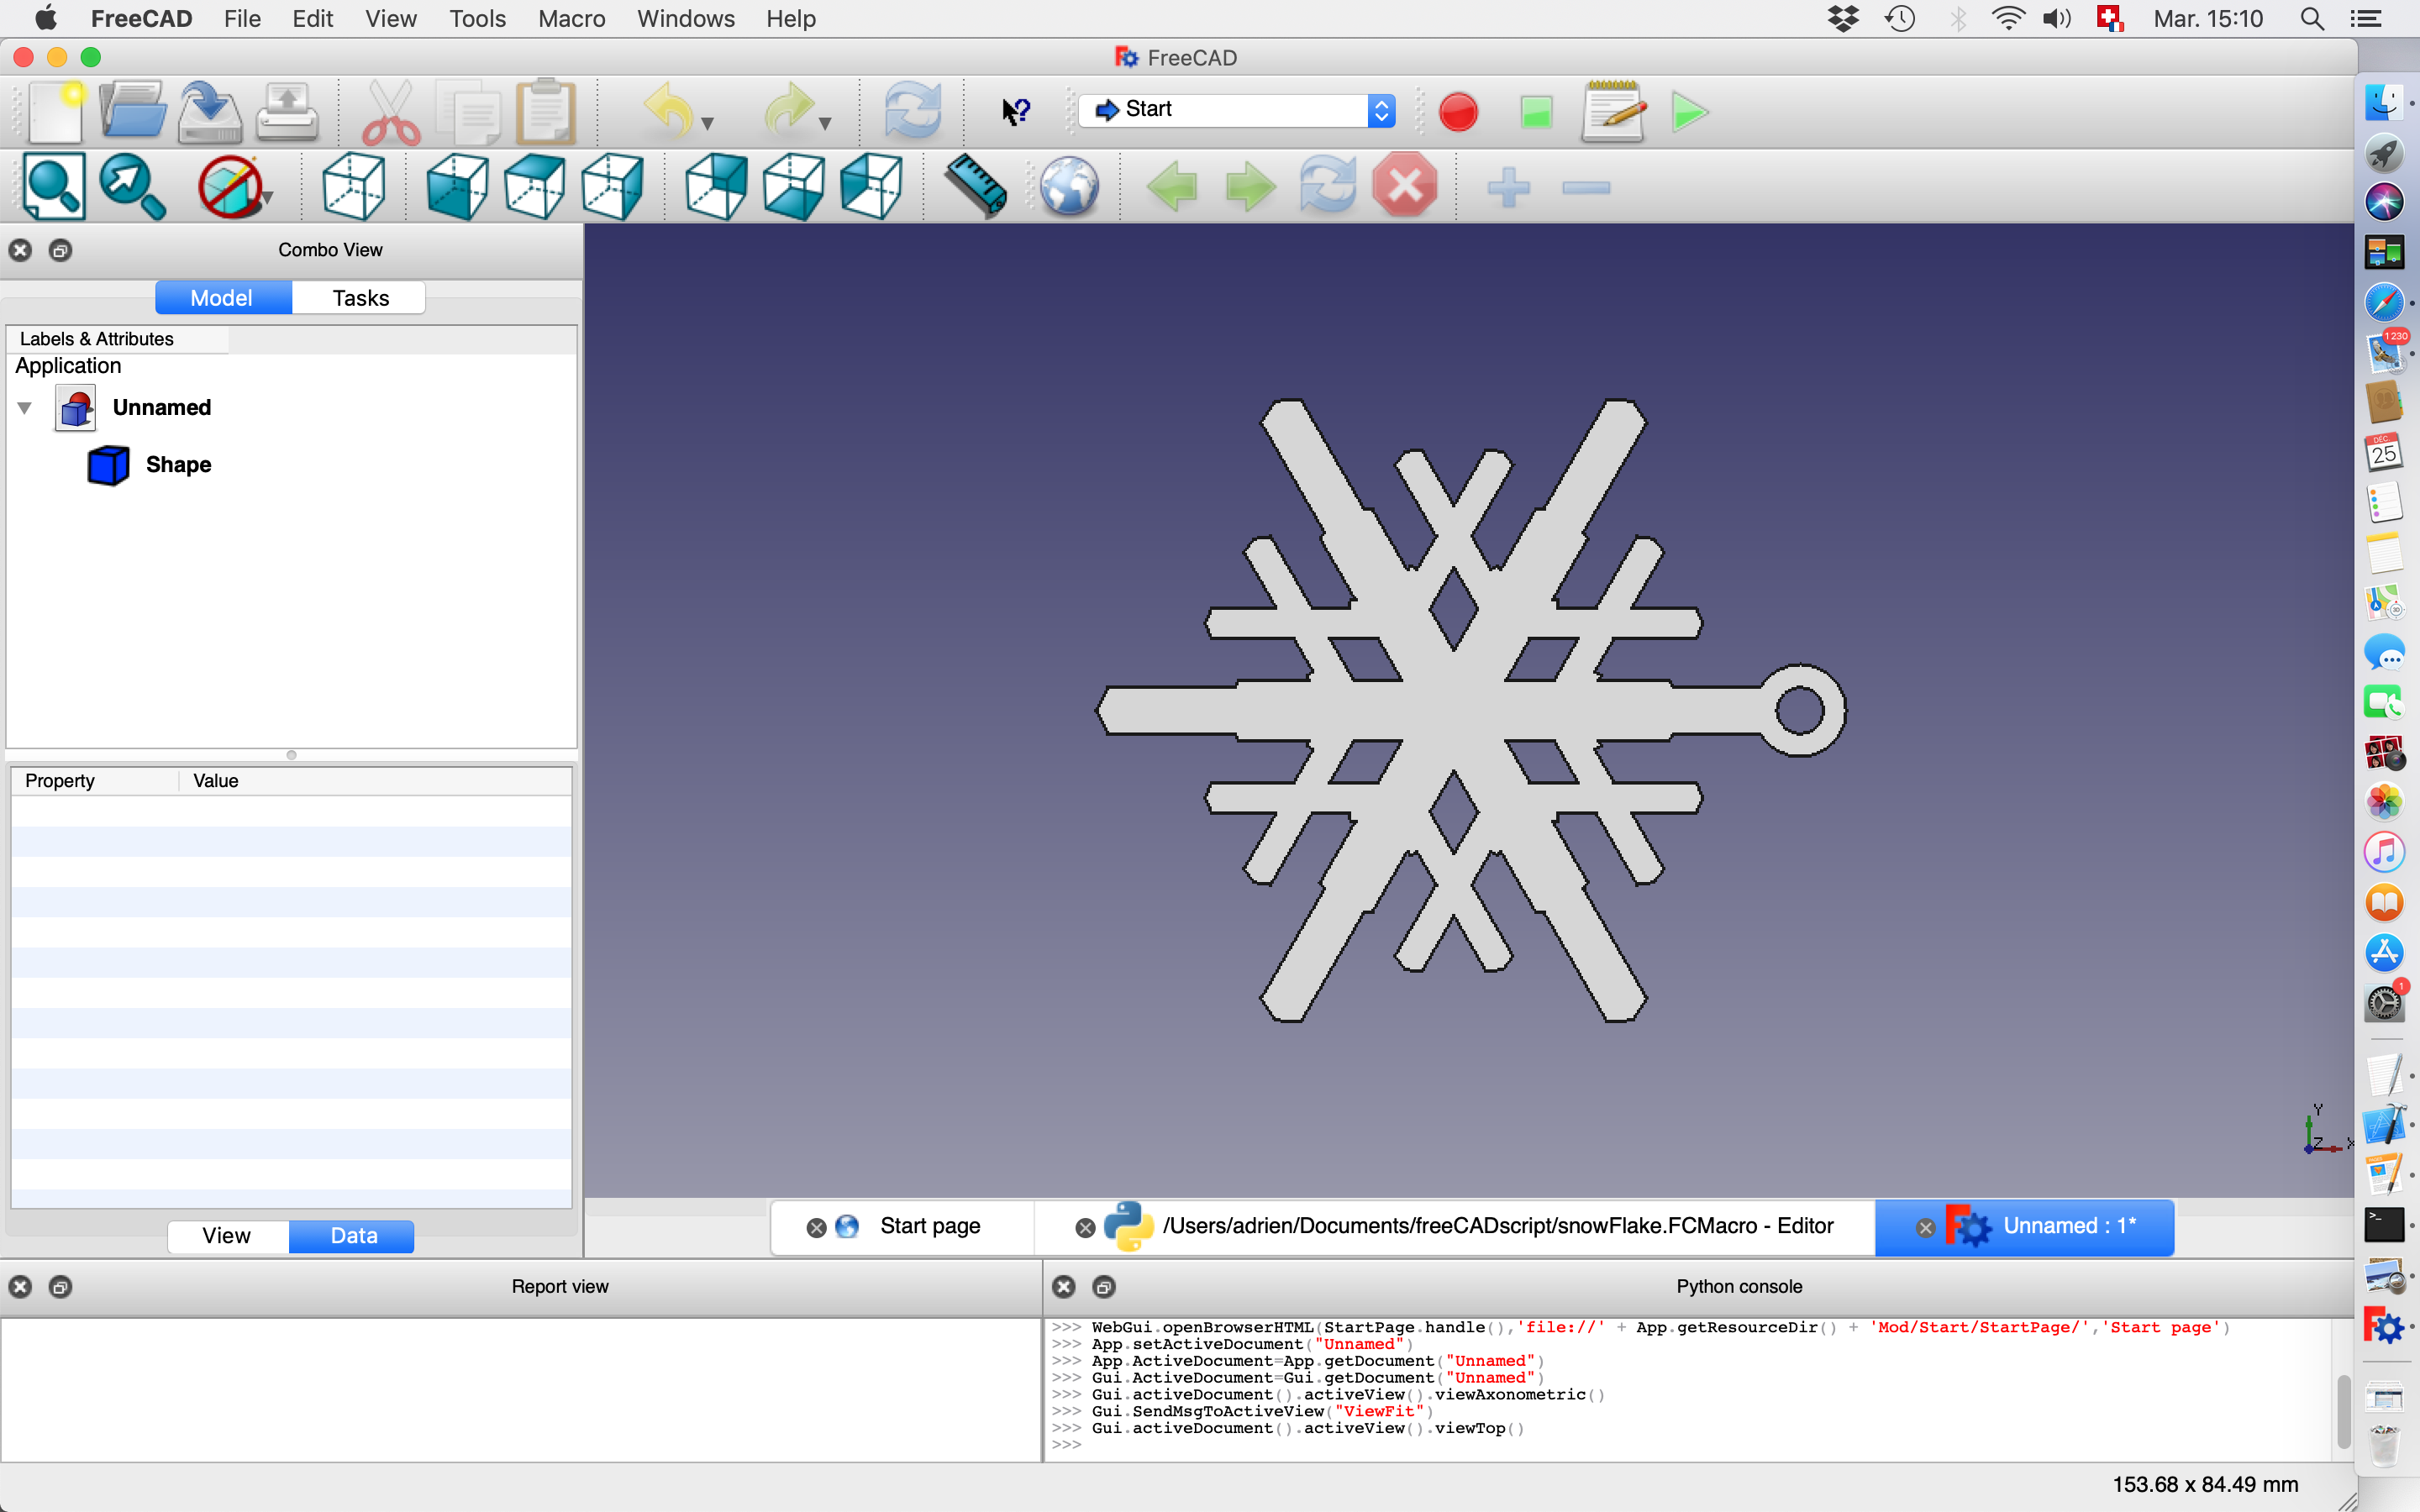Switch to the Start page tab
Image resolution: width=2420 pixels, height=1512 pixels.
point(929,1226)
